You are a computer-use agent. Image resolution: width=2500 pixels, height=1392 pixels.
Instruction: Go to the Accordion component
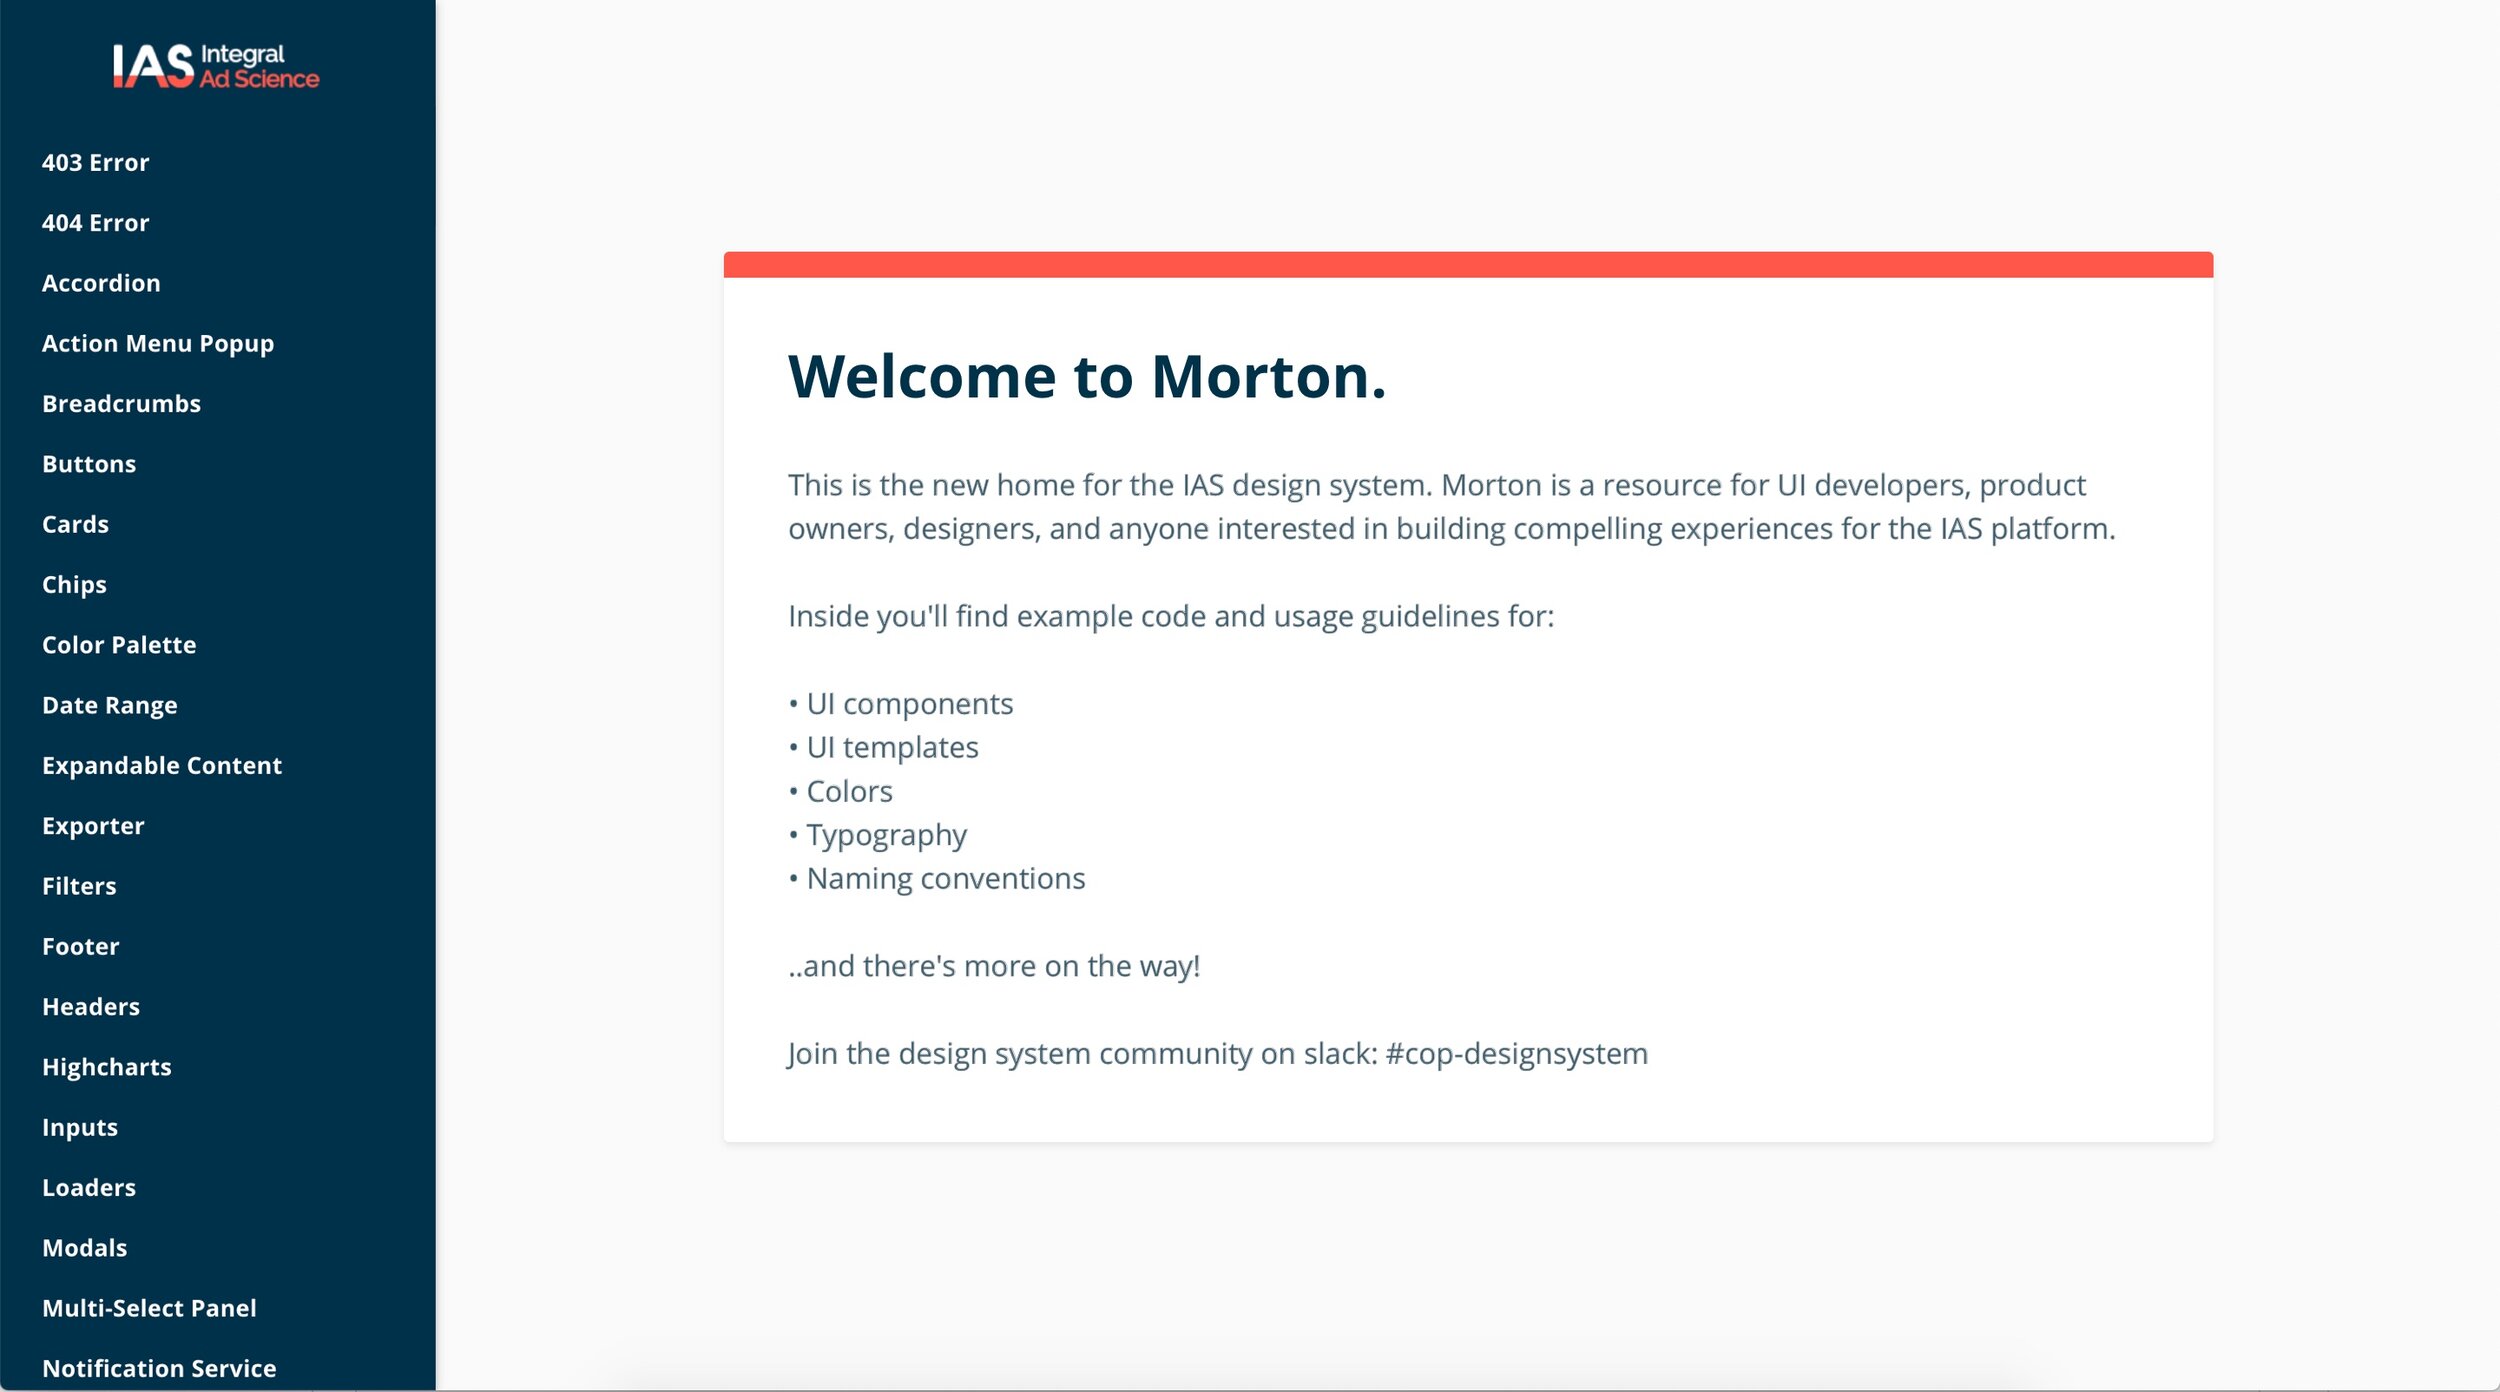click(101, 283)
